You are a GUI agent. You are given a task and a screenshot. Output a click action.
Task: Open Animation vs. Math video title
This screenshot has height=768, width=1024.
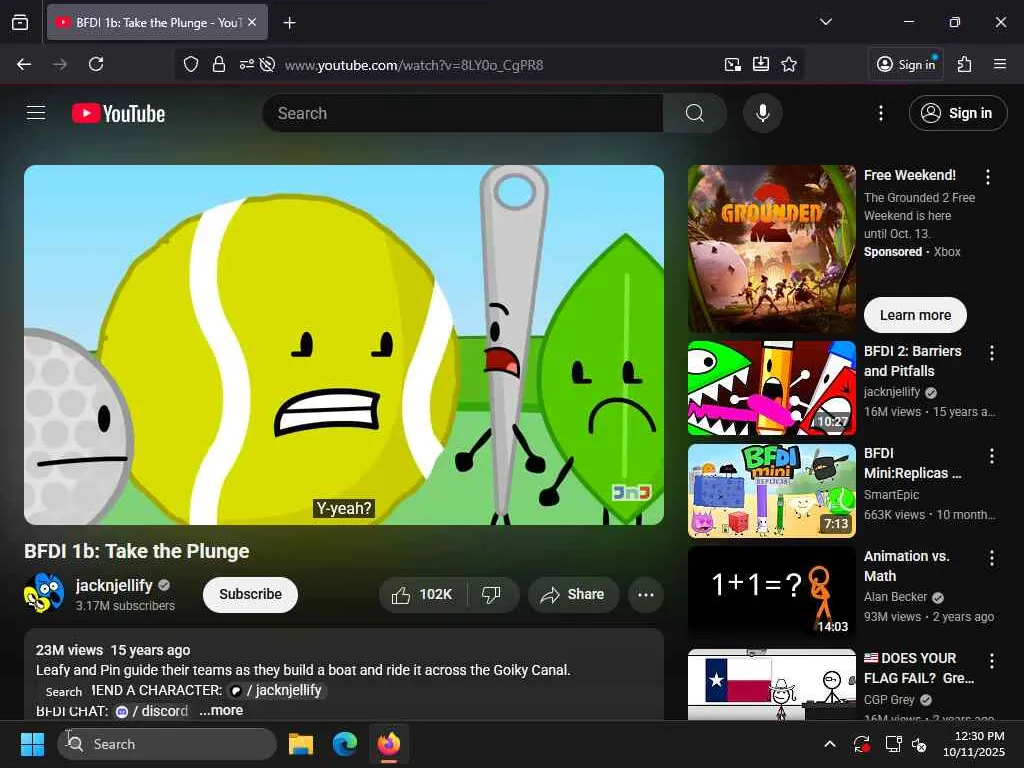(906, 566)
